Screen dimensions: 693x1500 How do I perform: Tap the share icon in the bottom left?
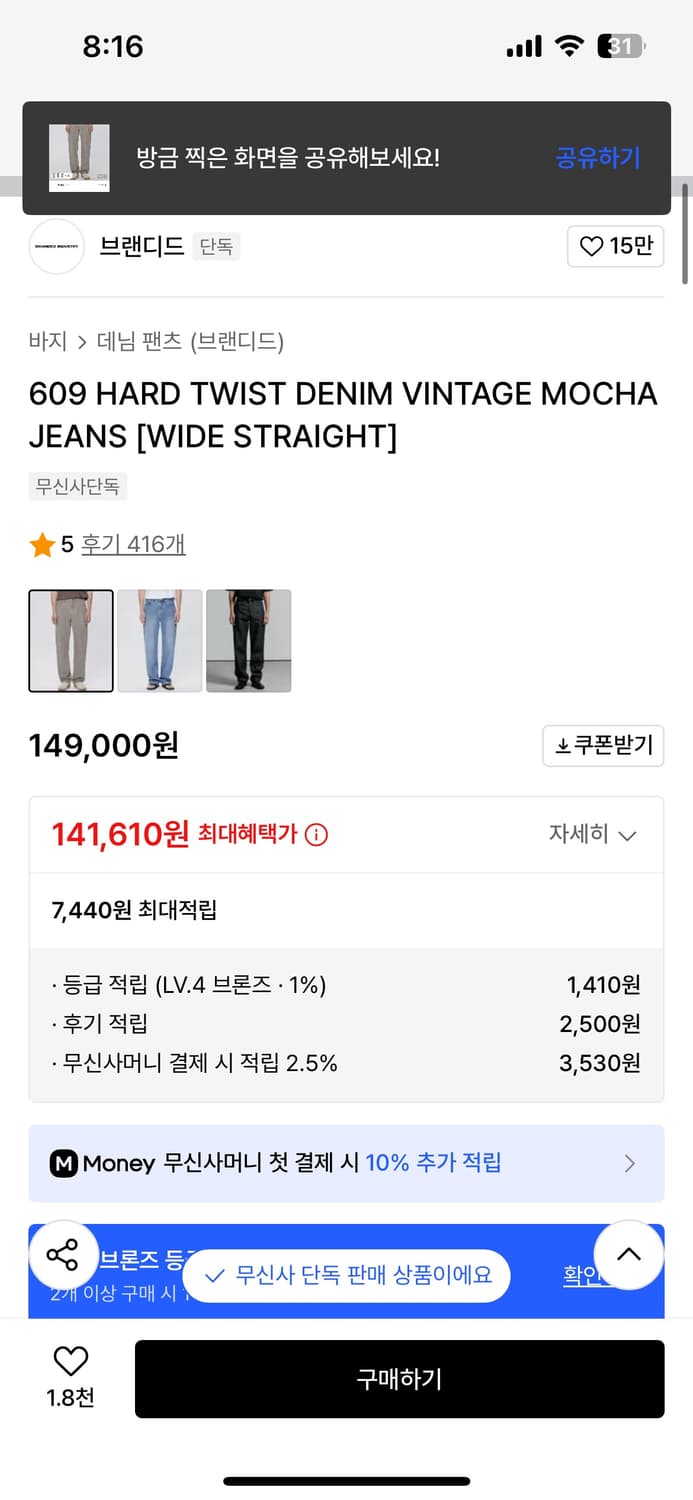tap(64, 1254)
